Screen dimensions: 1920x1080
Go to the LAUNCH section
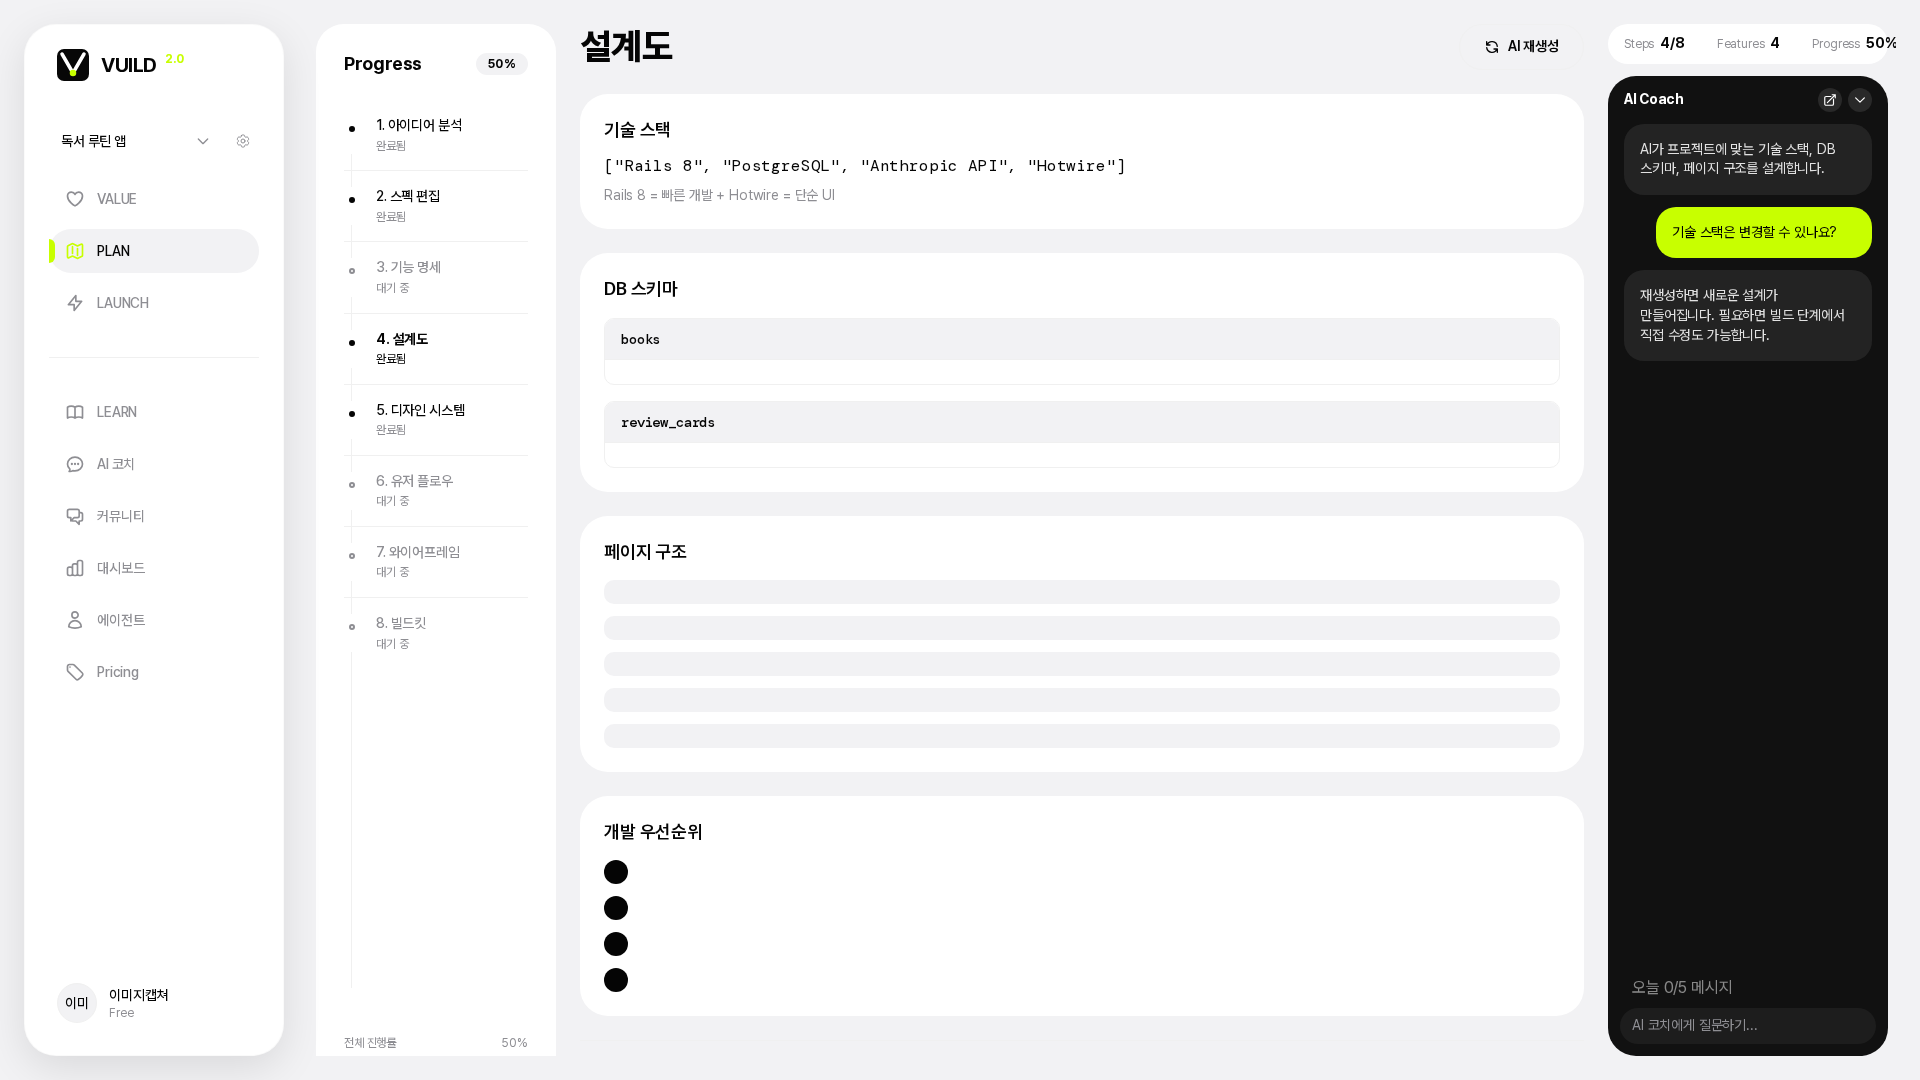pyautogui.click(x=154, y=303)
